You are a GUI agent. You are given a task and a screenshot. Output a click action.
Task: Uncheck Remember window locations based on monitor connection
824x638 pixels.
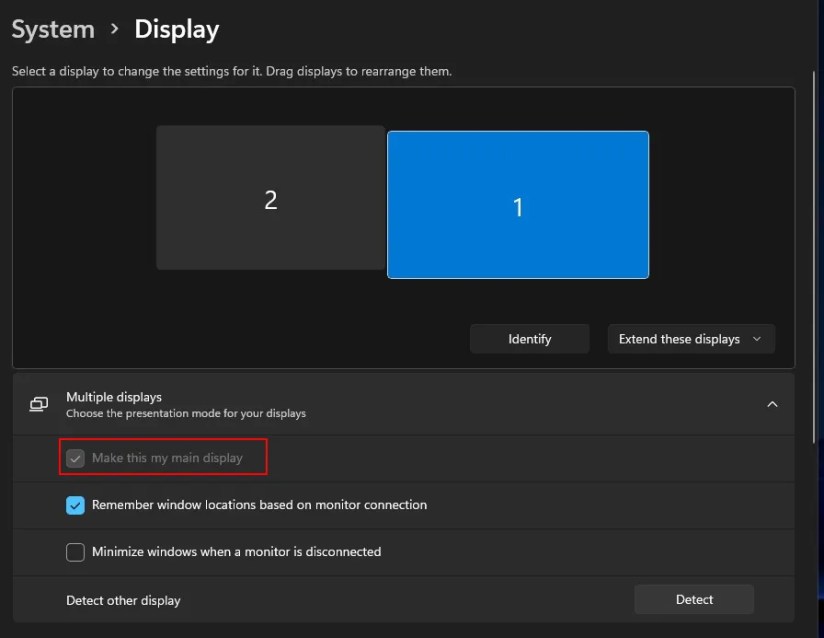75,505
